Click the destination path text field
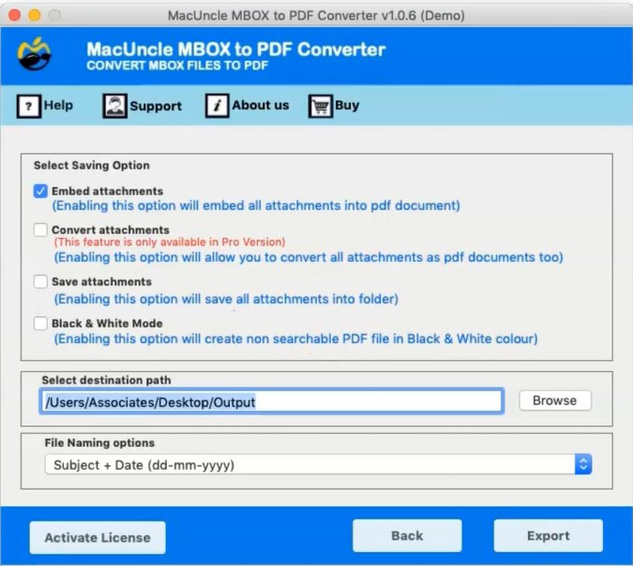The height and width of the screenshot is (566, 633). tap(271, 401)
